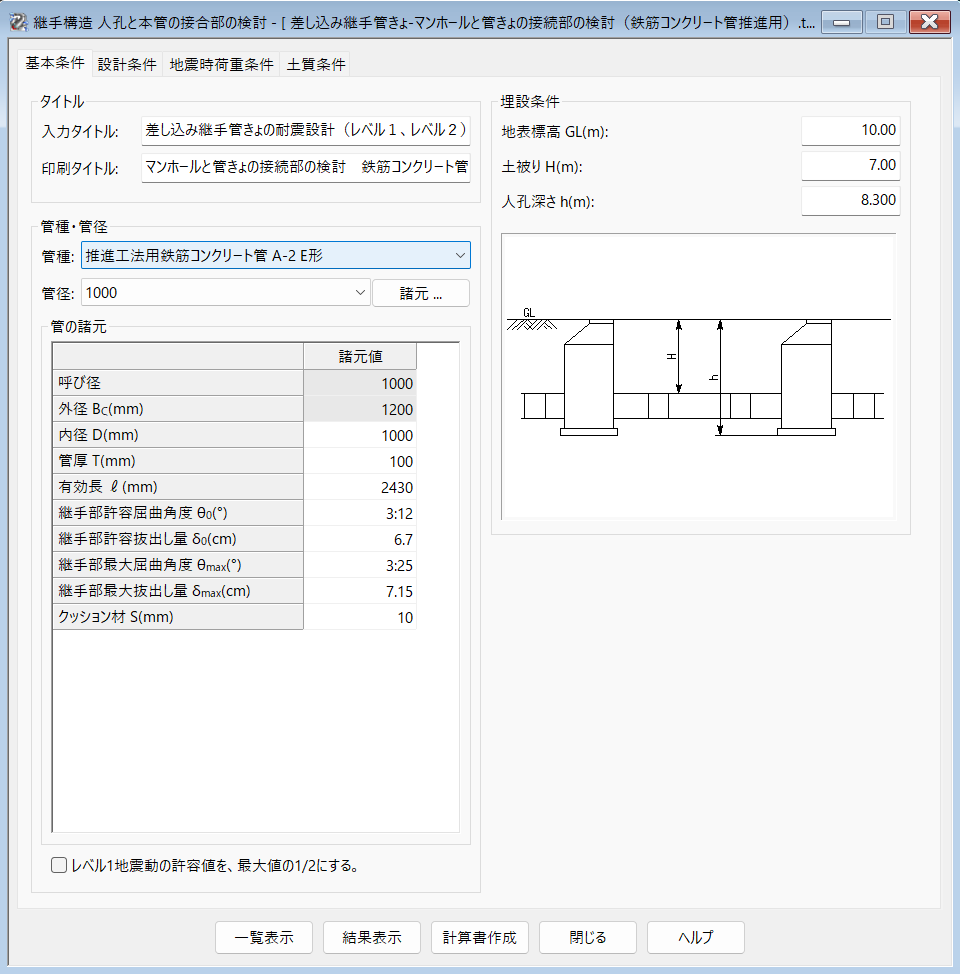
Task: Click the 入力タイトル text field
Action: pyautogui.click(x=305, y=130)
